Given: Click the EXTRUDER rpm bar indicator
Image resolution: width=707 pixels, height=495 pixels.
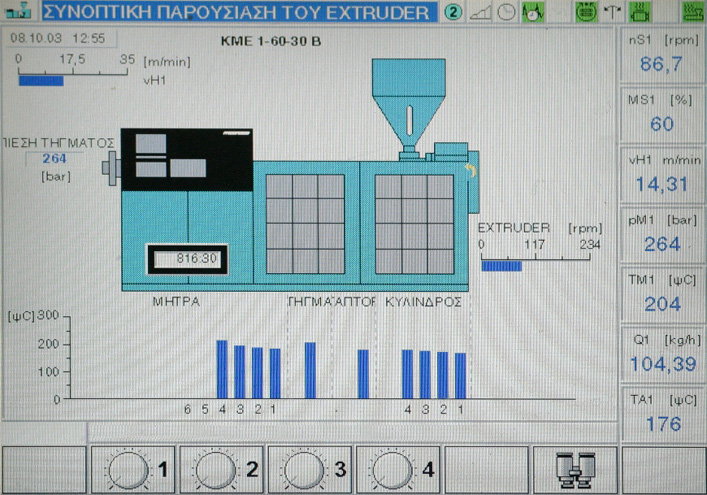Looking at the screenshot, I should pos(501,265).
